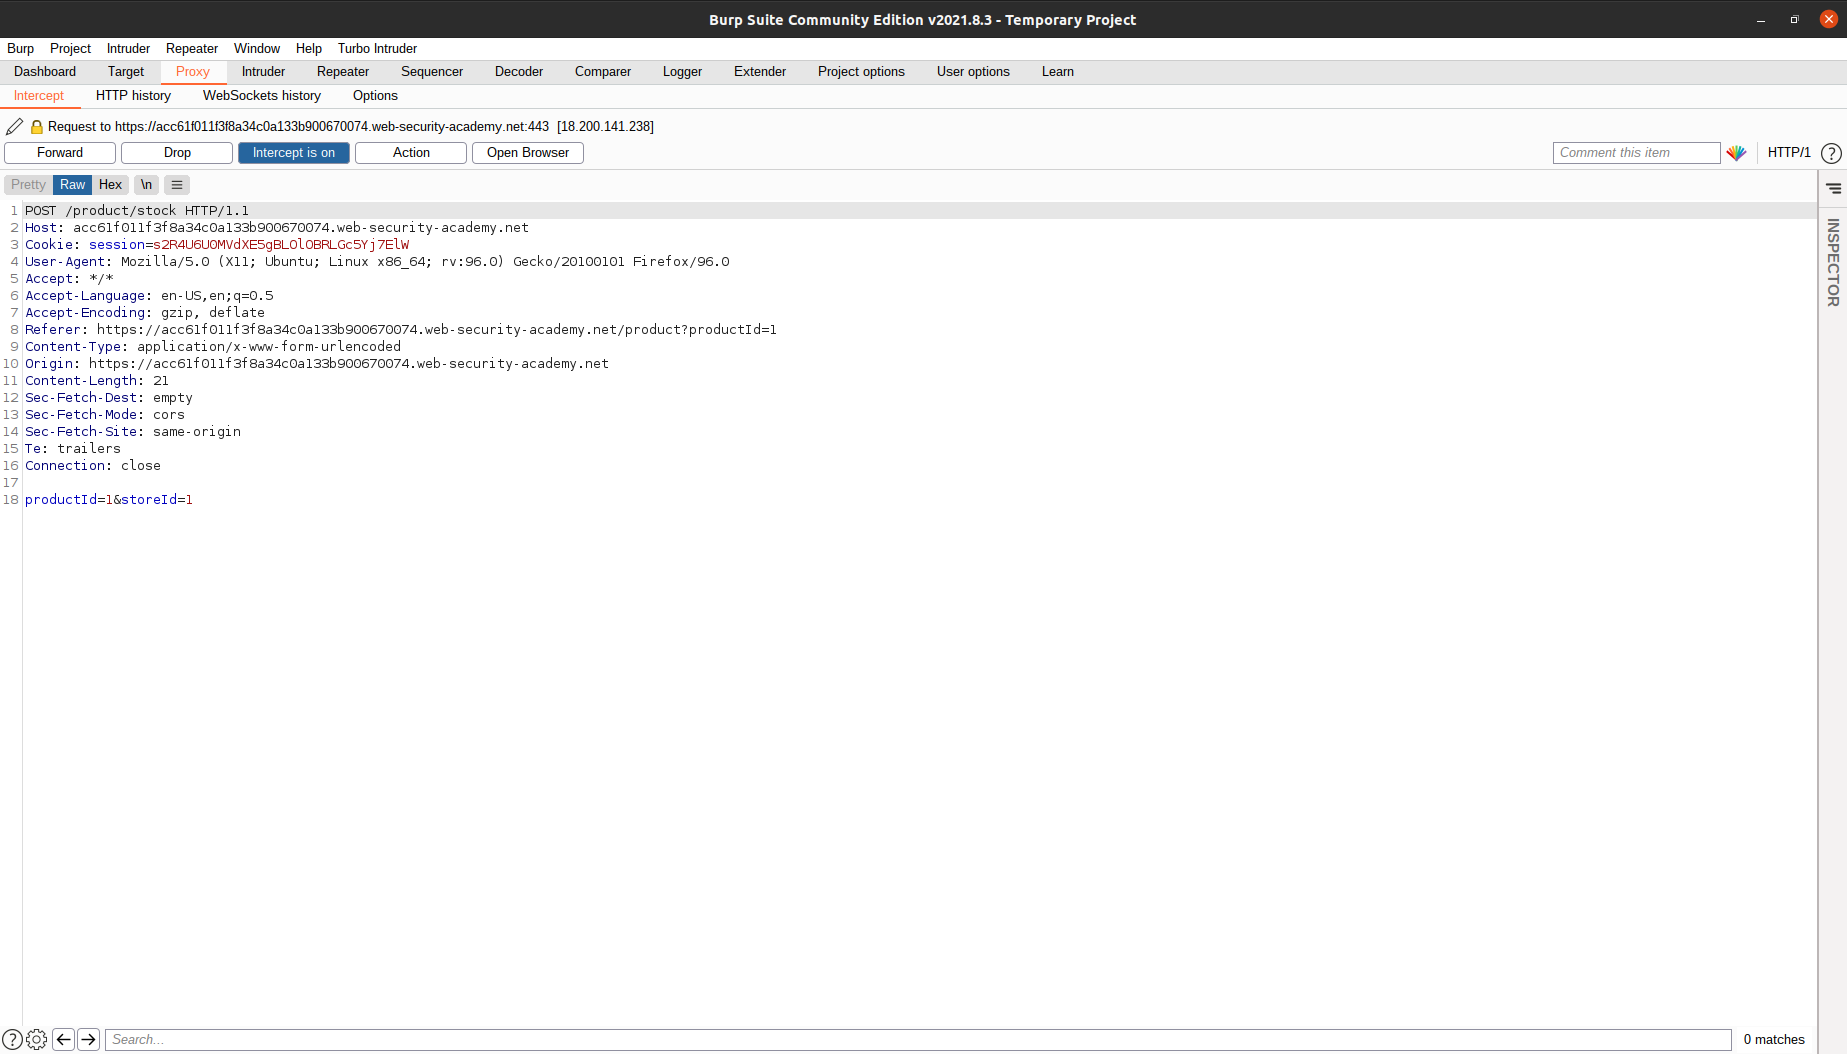Viewport: 1847px width, 1054px height.
Task: Switch to Extender tab
Action: tap(760, 72)
